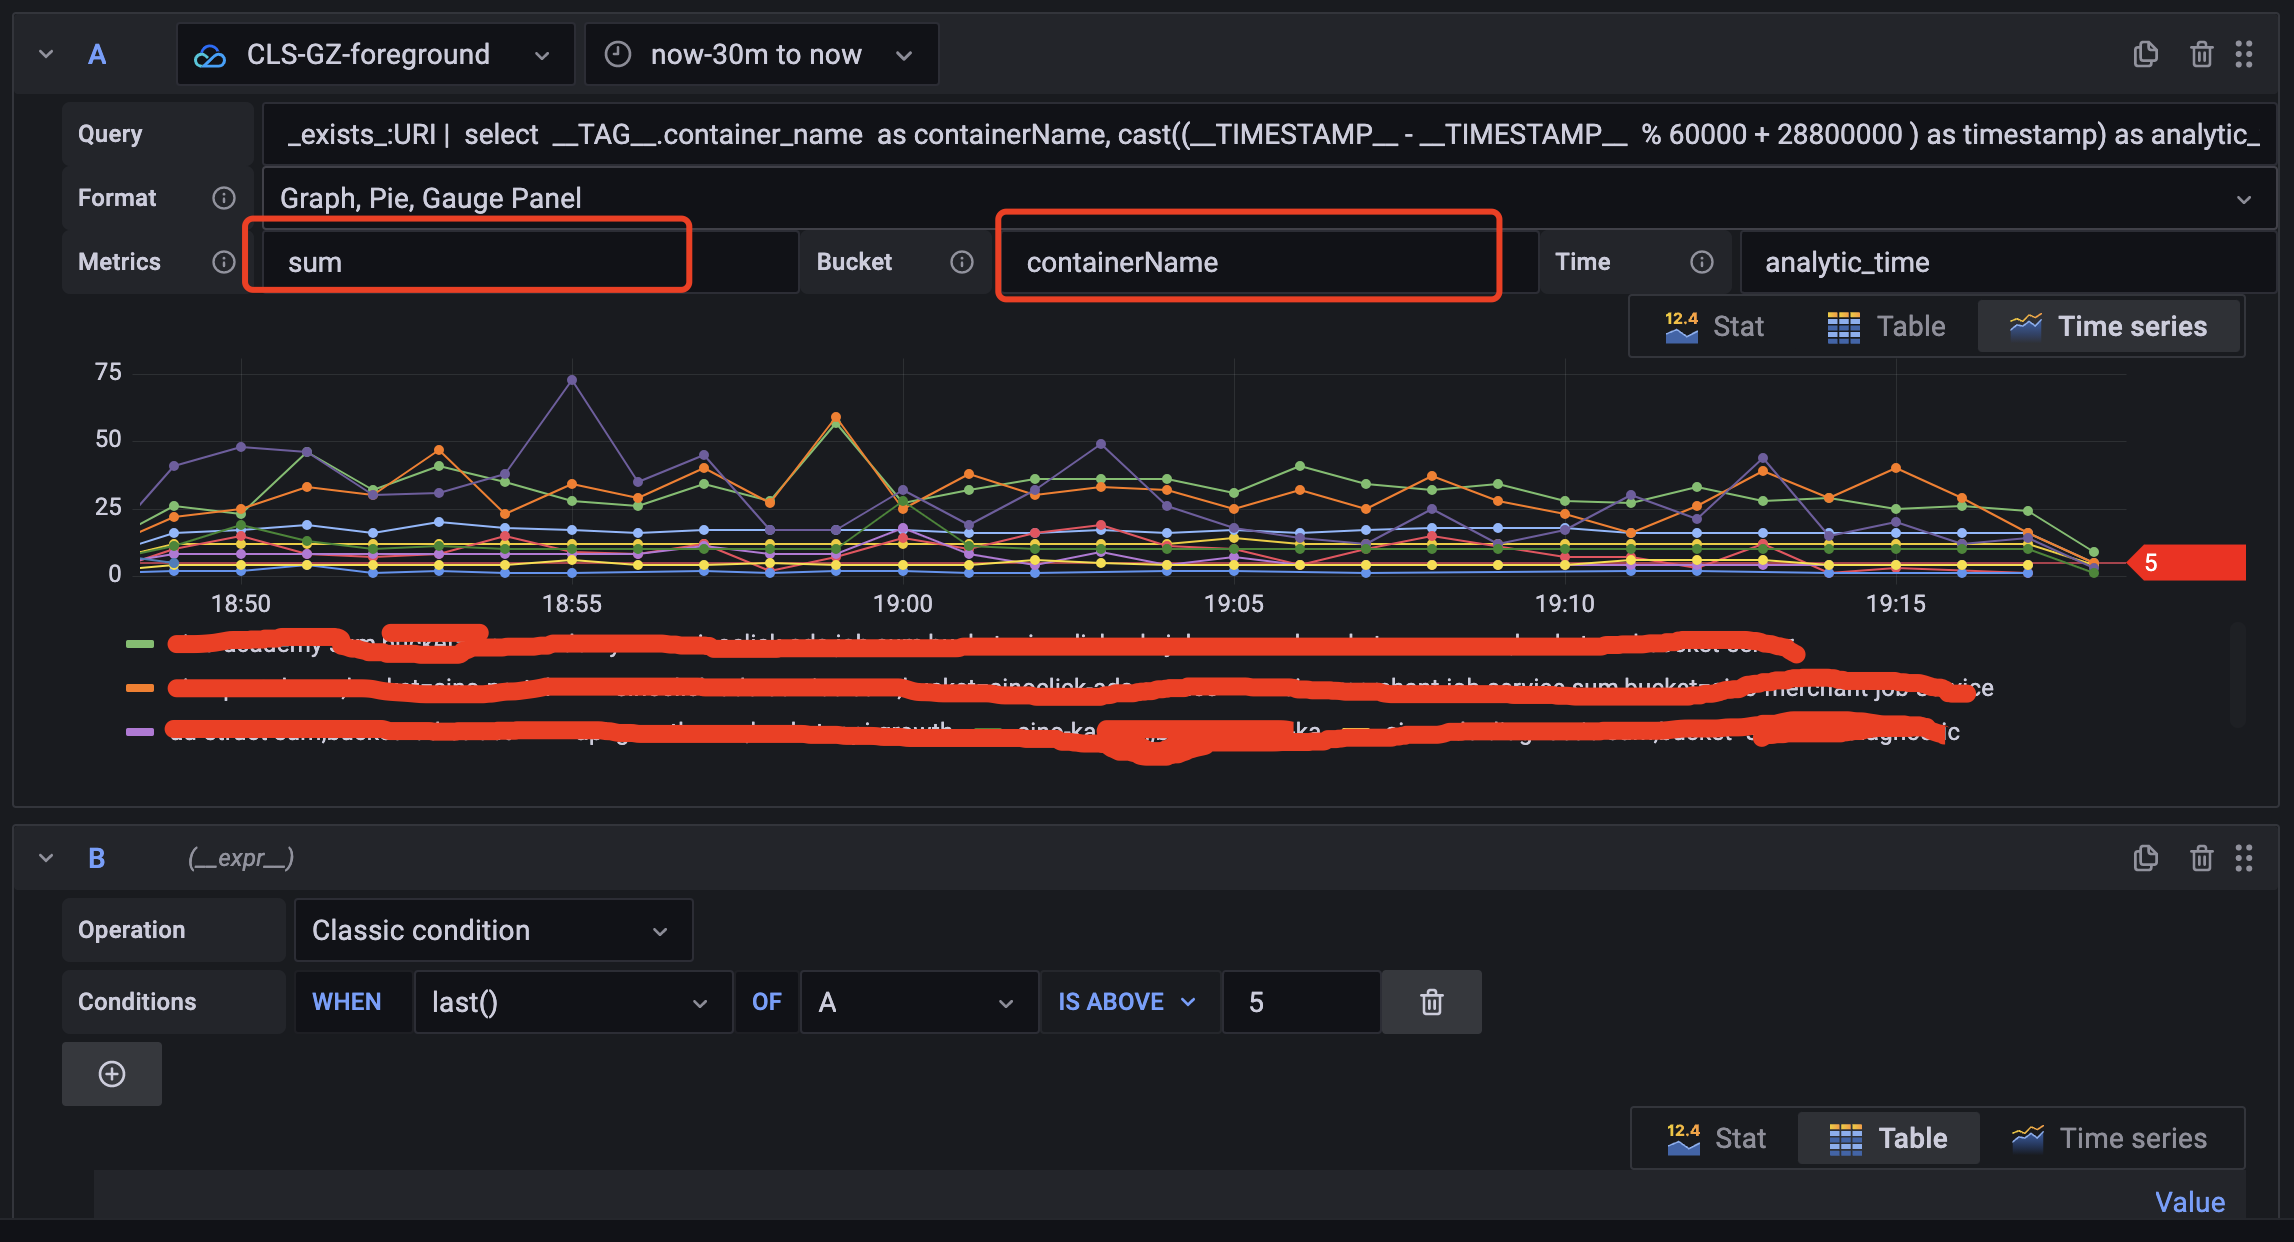Viewport: 2294px width, 1242px height.
Task: Click the Bucket info icon
Action: click(962, 262)
